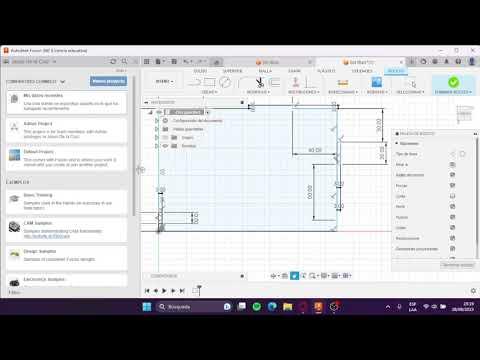
Task: Open Windows Start menu
Action: (147, 307)
